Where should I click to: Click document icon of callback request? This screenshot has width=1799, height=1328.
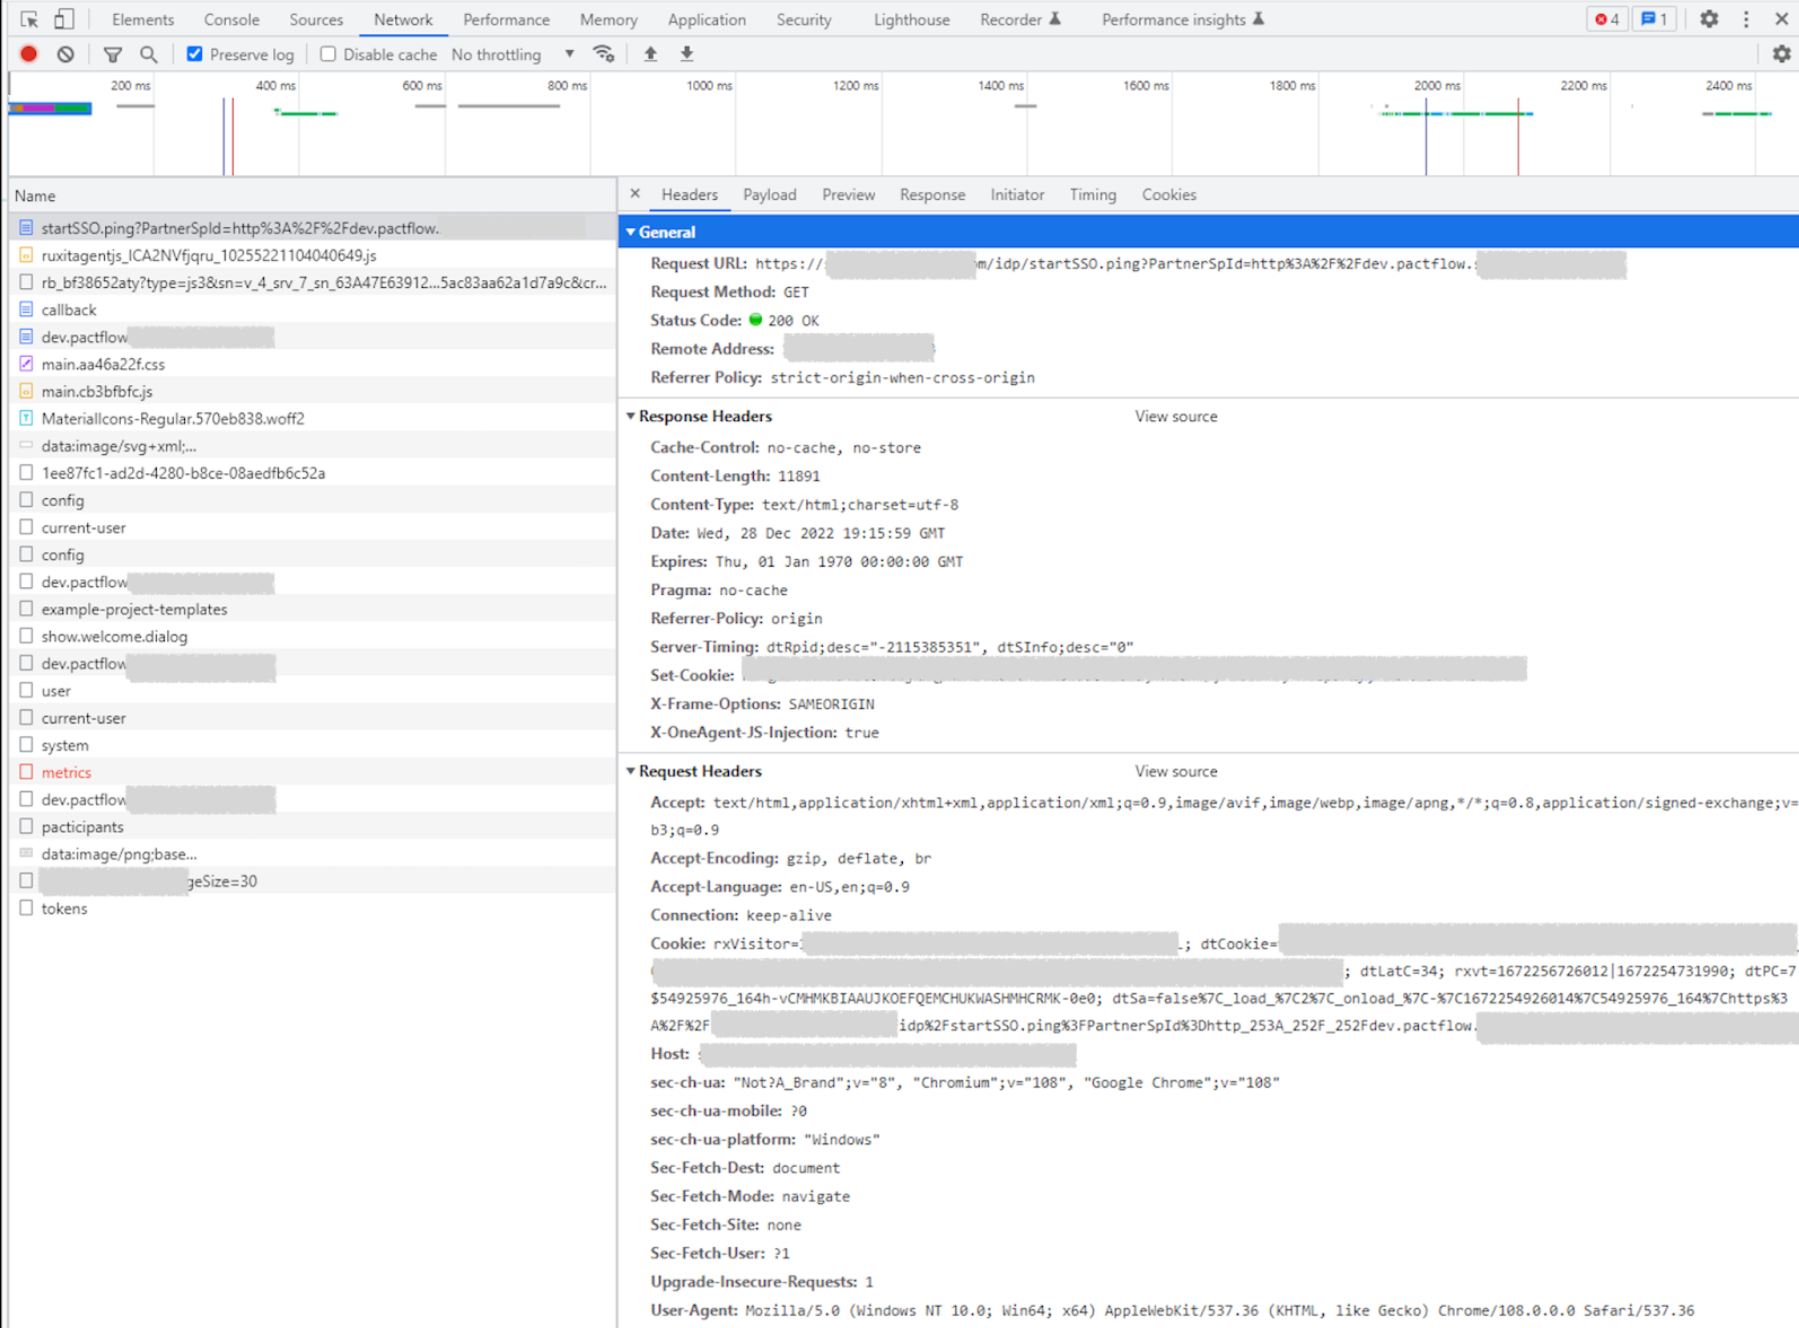[x=26, y=310]
